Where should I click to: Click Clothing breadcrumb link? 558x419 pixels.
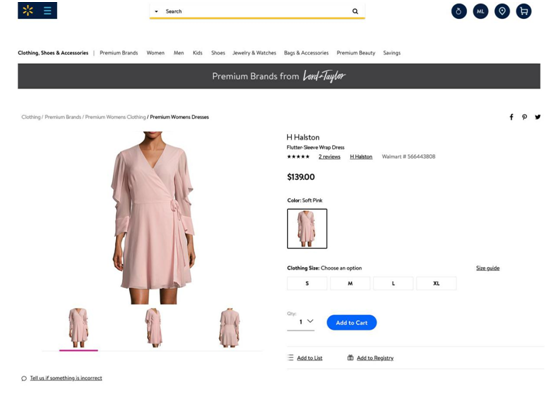pyautogui.click(x=31, y=117)
